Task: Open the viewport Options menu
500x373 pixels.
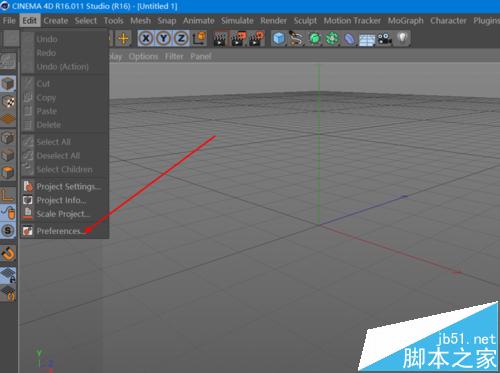Action: click(x=143, y=57)
